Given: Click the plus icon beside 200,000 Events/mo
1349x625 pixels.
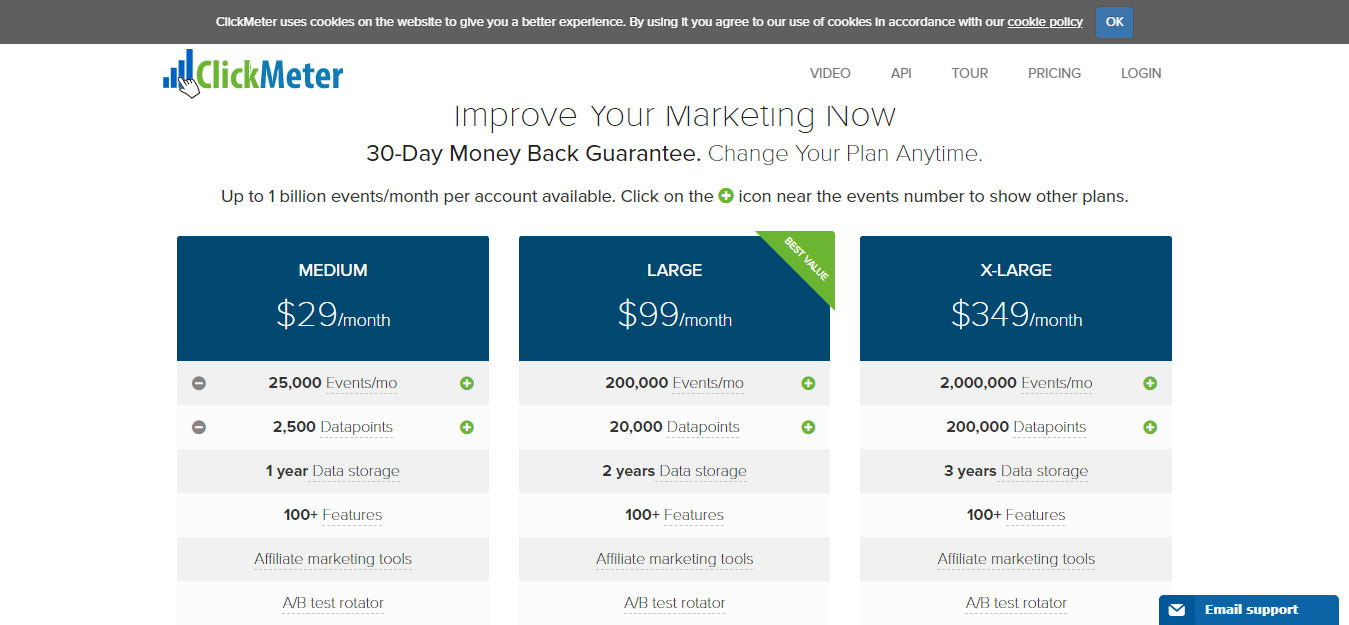Looking at the screenshot, I should (x=808, y=383).
